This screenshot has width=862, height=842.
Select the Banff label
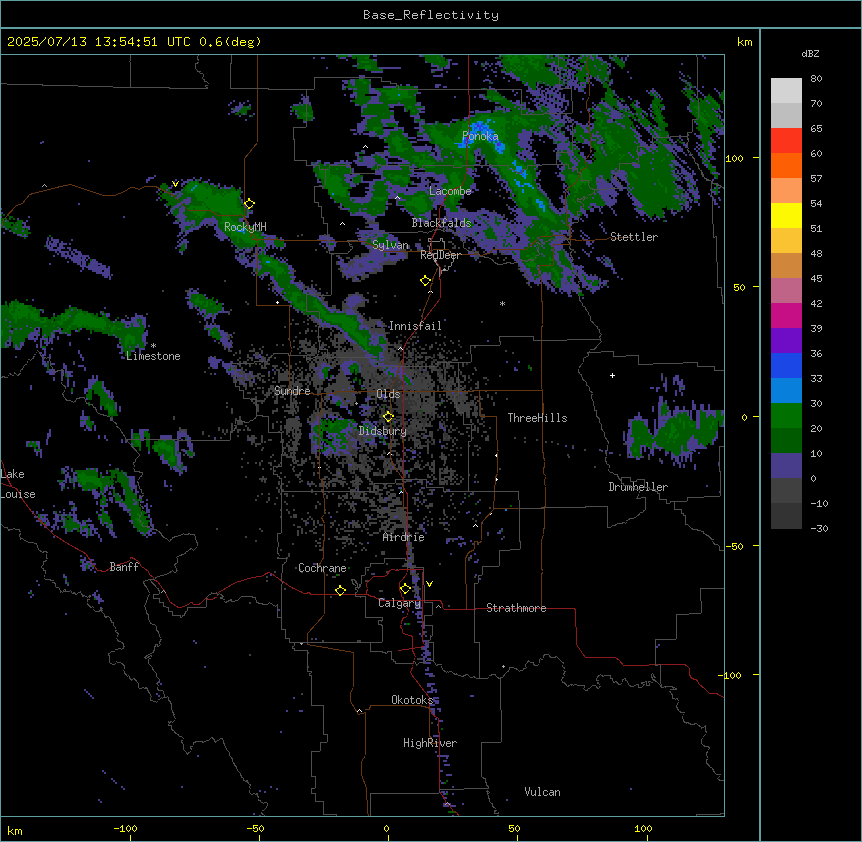124,567
